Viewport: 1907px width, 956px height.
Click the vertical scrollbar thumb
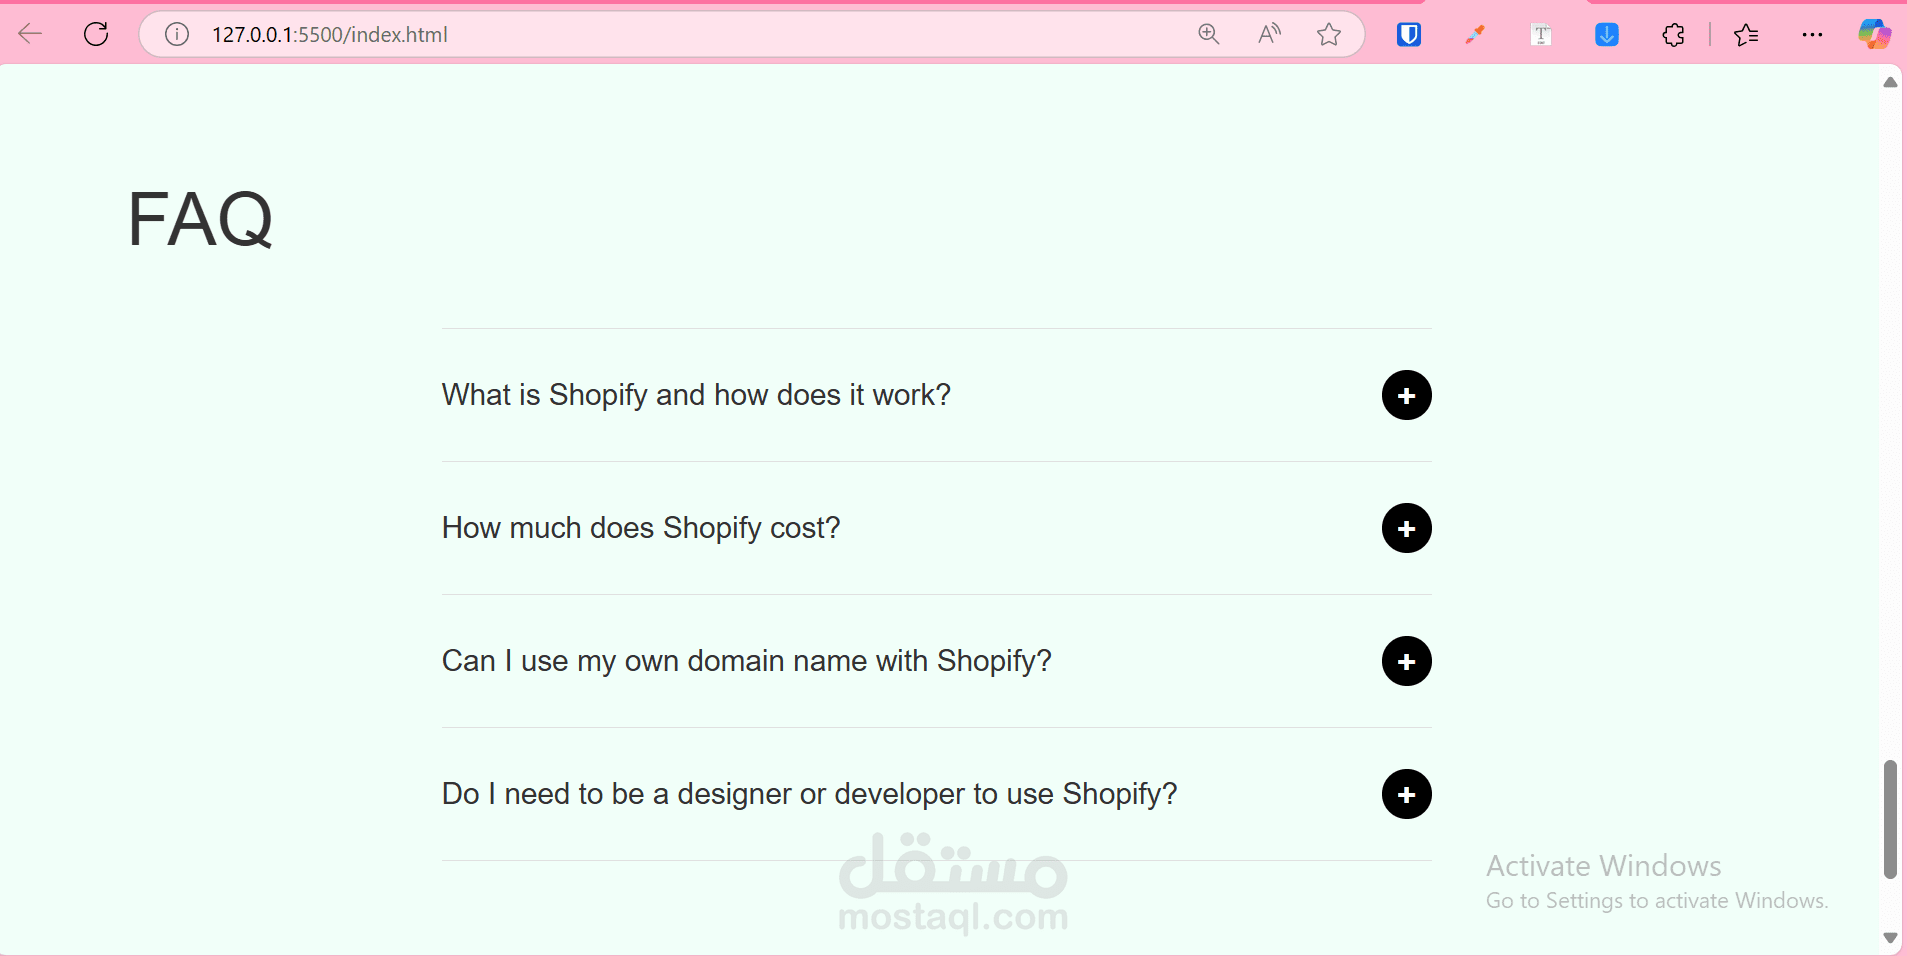click(x=1890, y=819)
